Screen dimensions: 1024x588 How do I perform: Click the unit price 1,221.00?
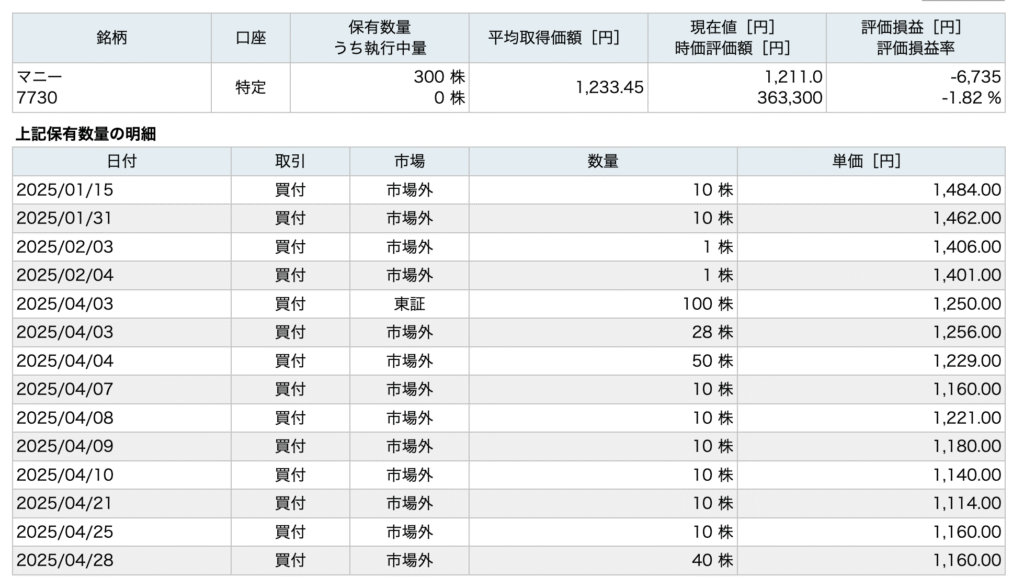tap(967, 417)
